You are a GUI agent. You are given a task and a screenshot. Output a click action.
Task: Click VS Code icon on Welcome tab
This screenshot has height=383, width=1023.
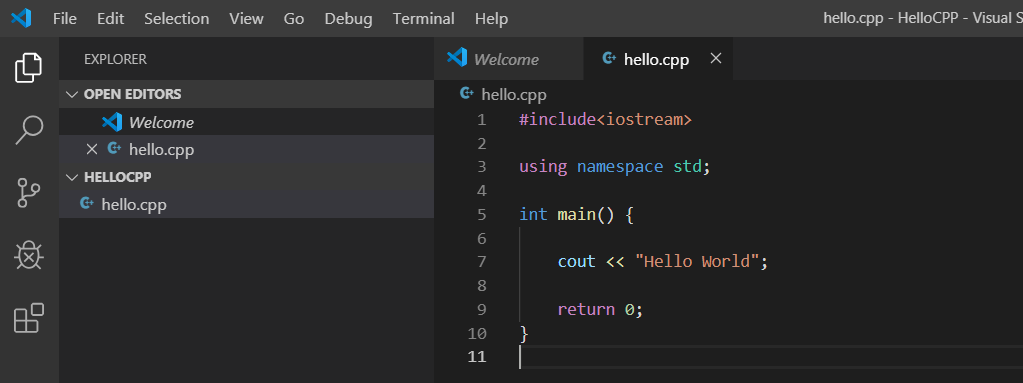pyautogui.click(x=457, y=57)
